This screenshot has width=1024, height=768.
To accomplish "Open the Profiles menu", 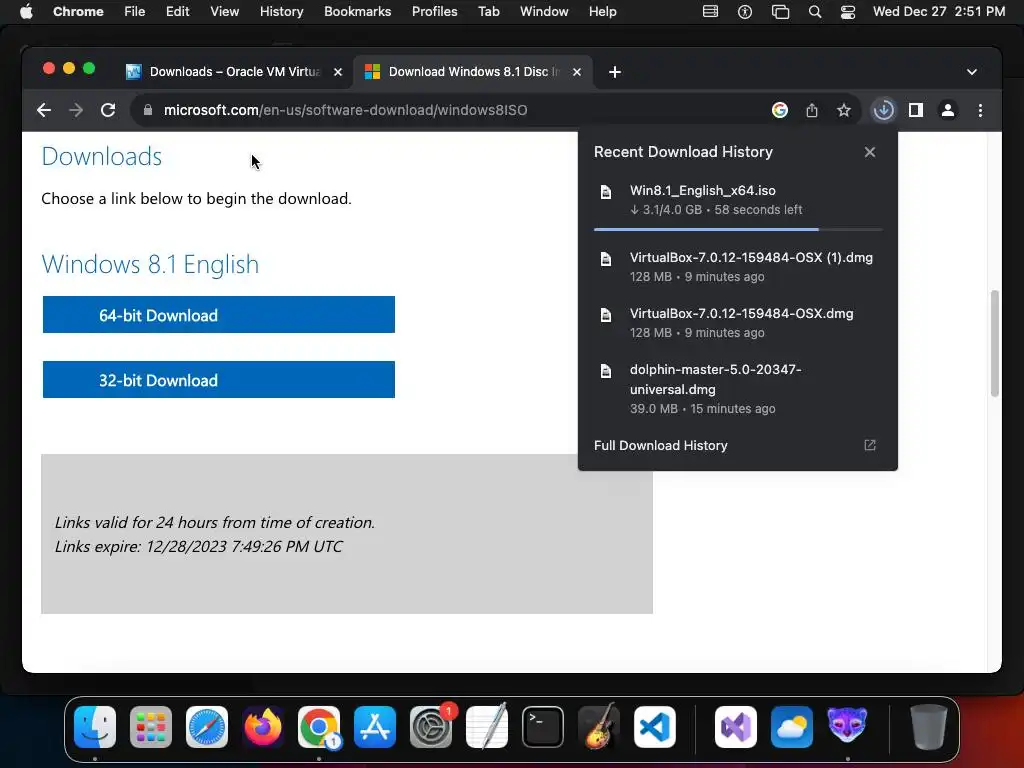I will tap(434, 12).
